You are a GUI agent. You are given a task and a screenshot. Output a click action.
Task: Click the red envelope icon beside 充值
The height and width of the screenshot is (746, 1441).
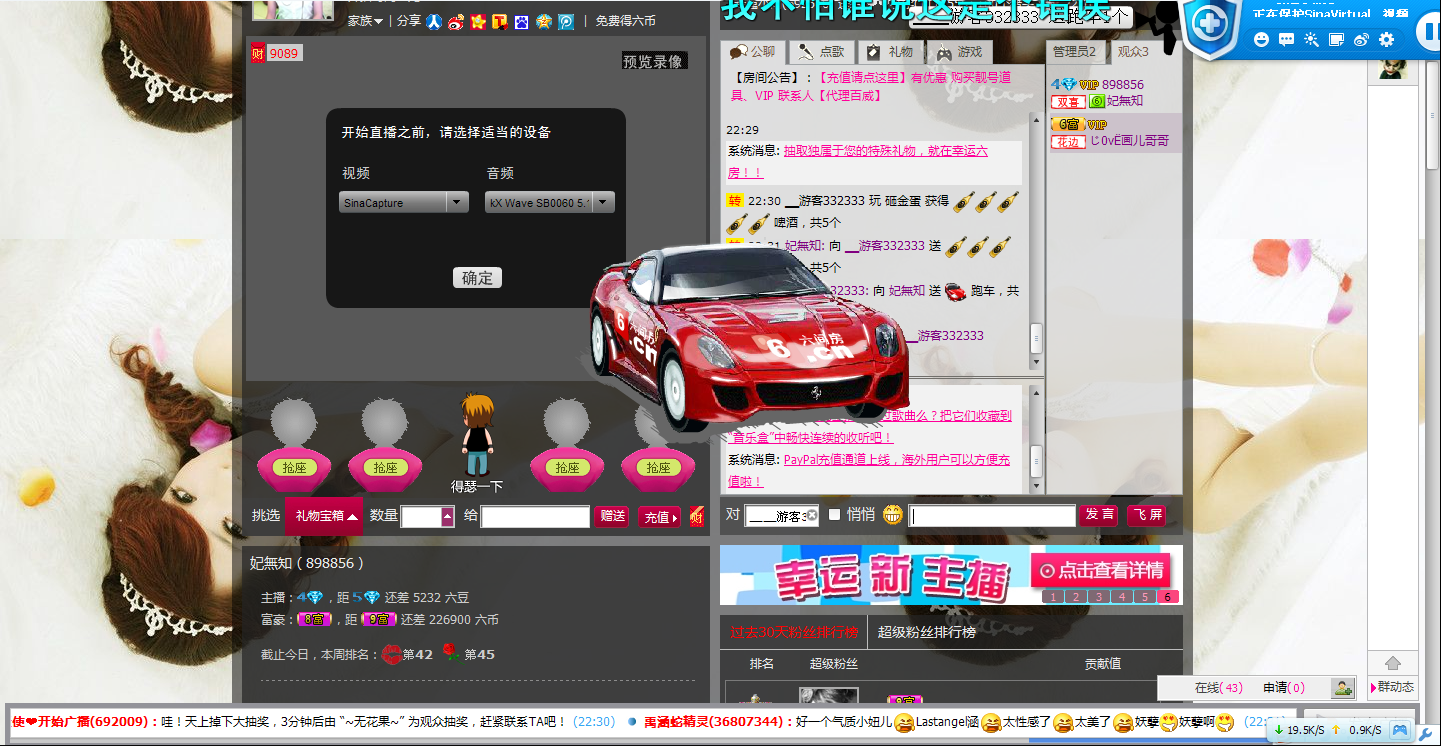(x=696, y=516)
